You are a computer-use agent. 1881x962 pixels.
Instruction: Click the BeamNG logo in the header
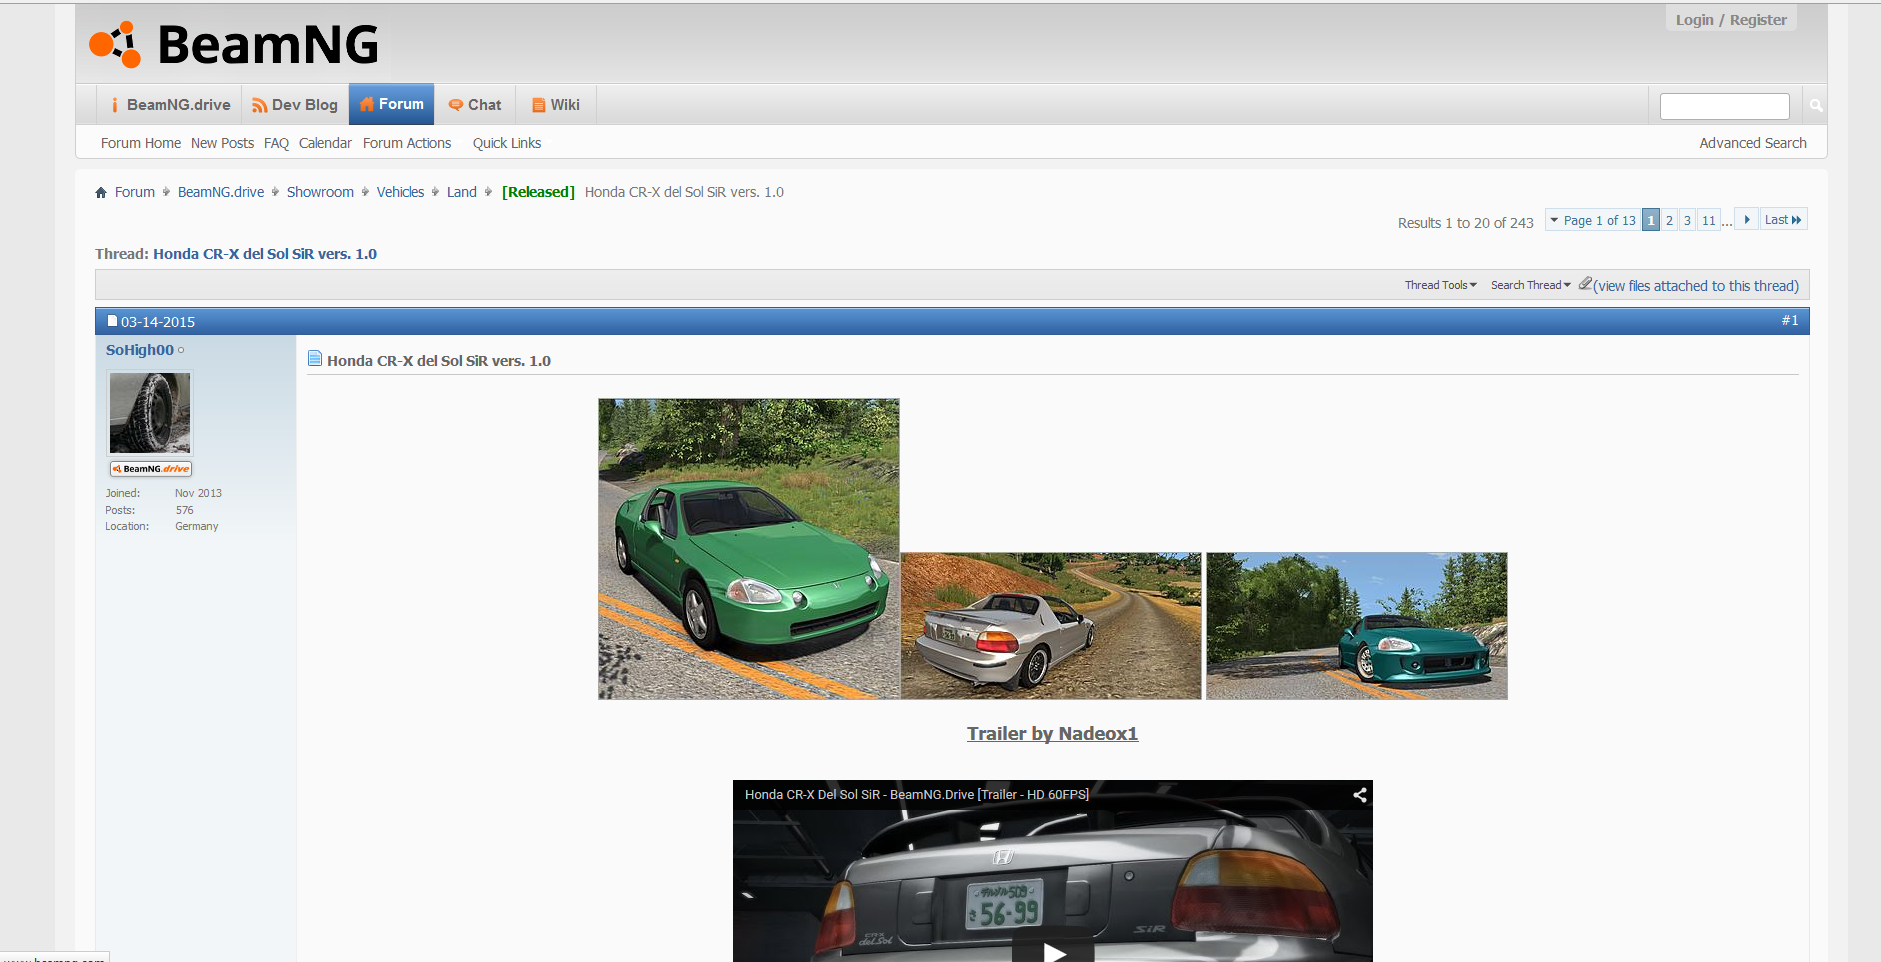point(234,45)
